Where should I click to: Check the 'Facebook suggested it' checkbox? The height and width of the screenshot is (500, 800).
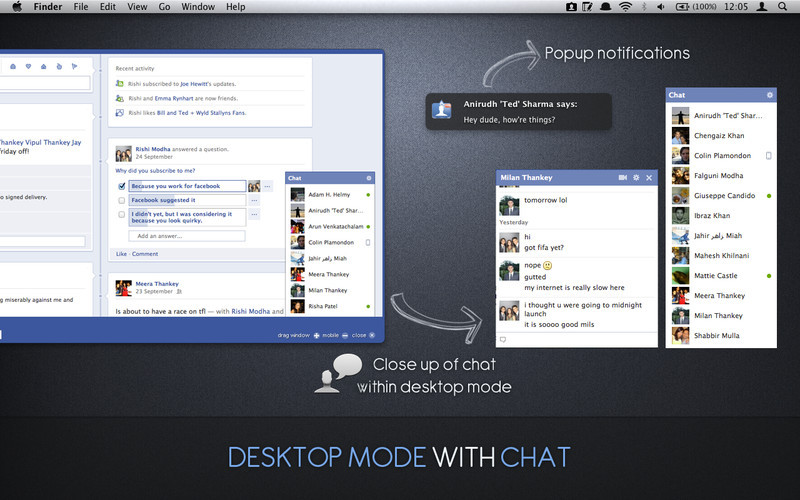tap(121, 201)
